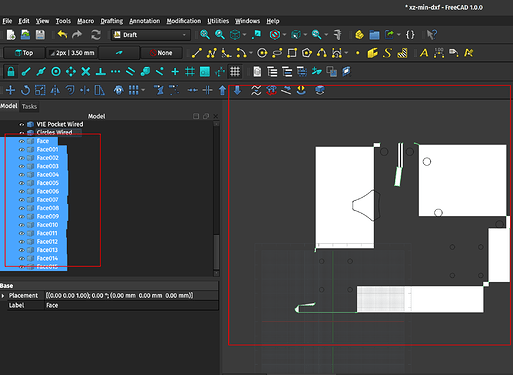Hide Face003 using its eye icon
Screen dimensions: 513x375
pyautogui.click(x=22, y=166)
